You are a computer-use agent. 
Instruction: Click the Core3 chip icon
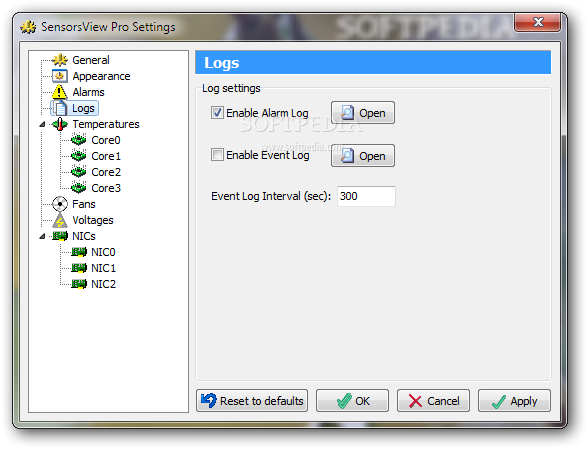pyautogui.click(x=79, y=188)
